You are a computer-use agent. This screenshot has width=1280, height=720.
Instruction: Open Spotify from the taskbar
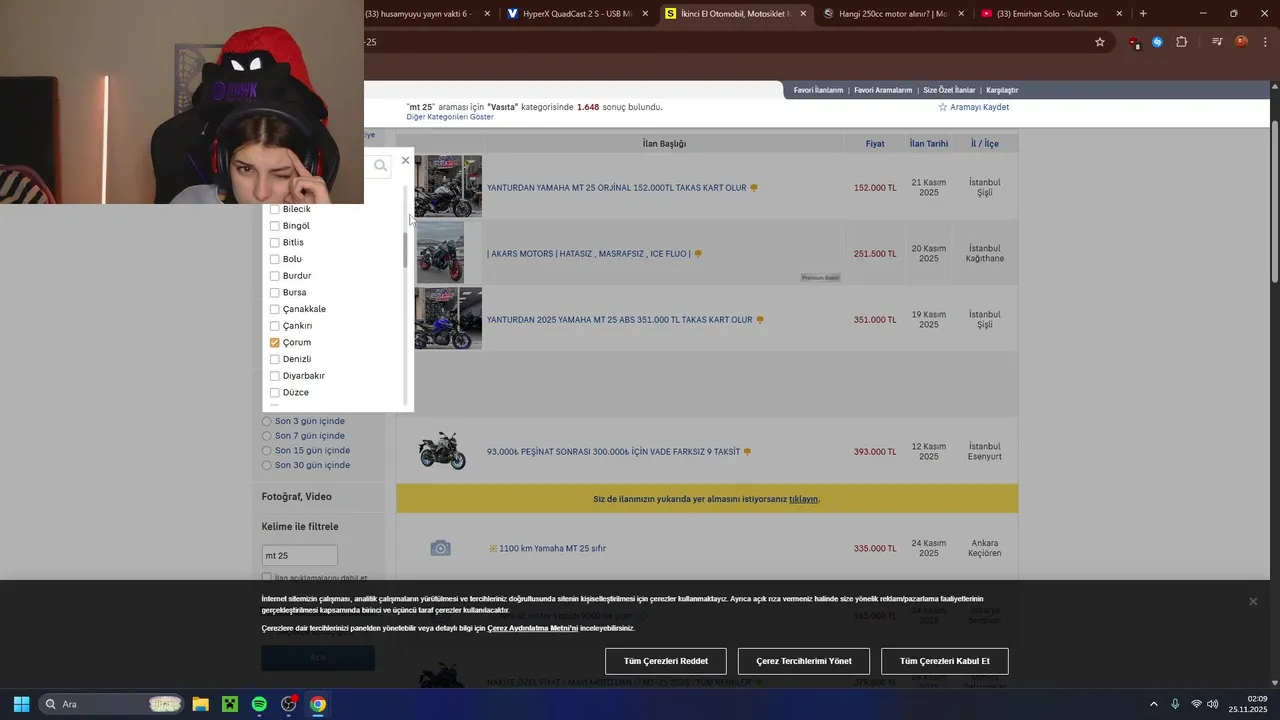coord(259,704)
